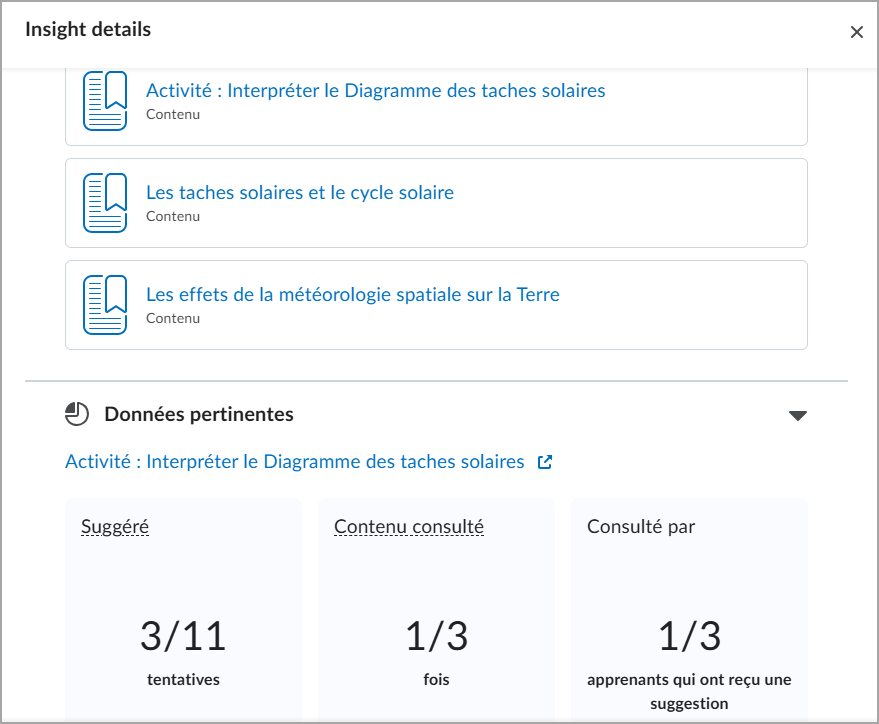Click the content icon for météorologie spatiale item

point(105,305)
